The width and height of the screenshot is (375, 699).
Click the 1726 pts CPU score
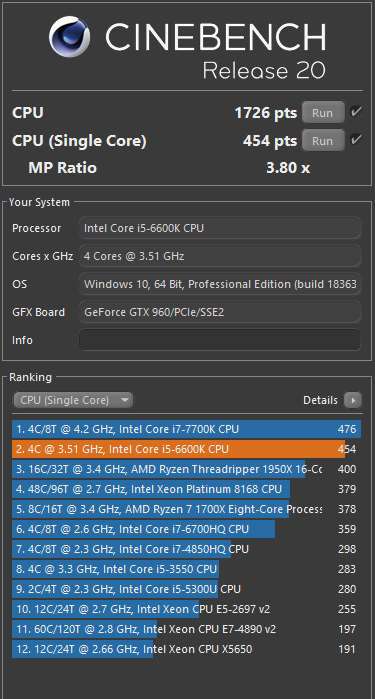266,113
